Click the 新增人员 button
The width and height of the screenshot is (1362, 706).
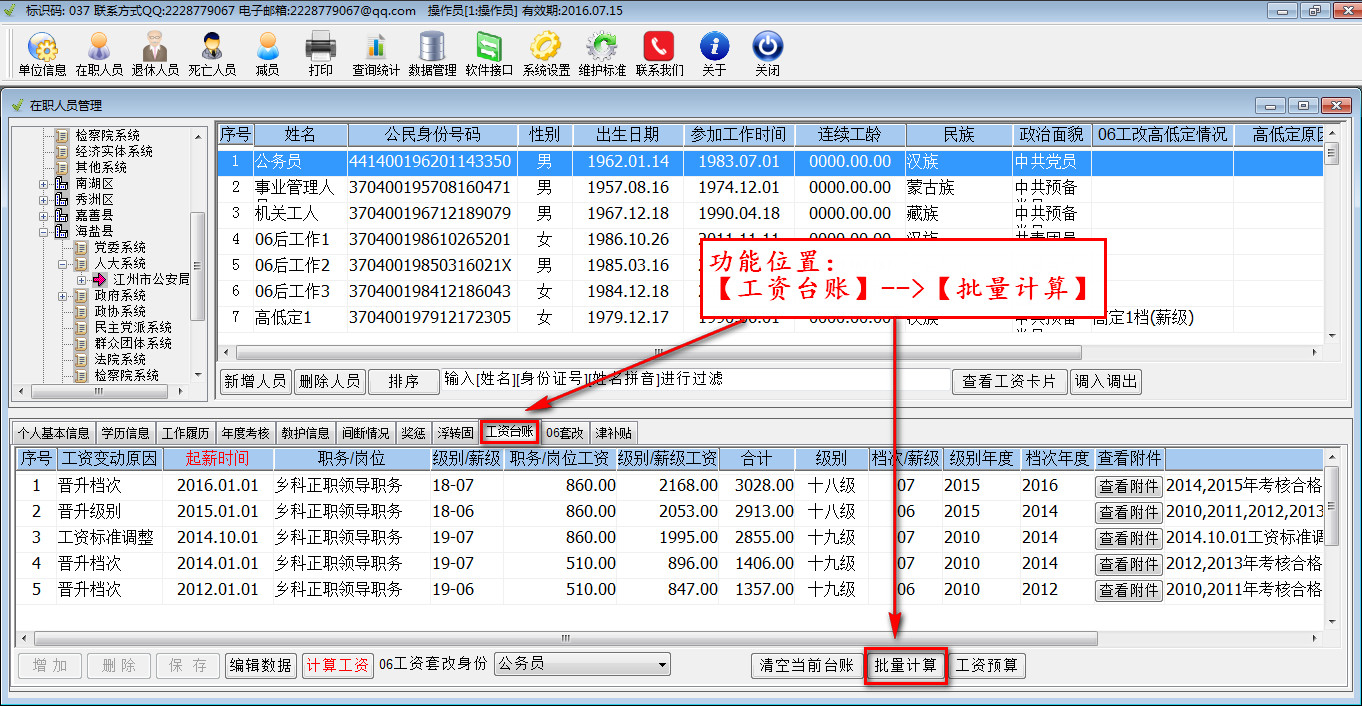255,381
